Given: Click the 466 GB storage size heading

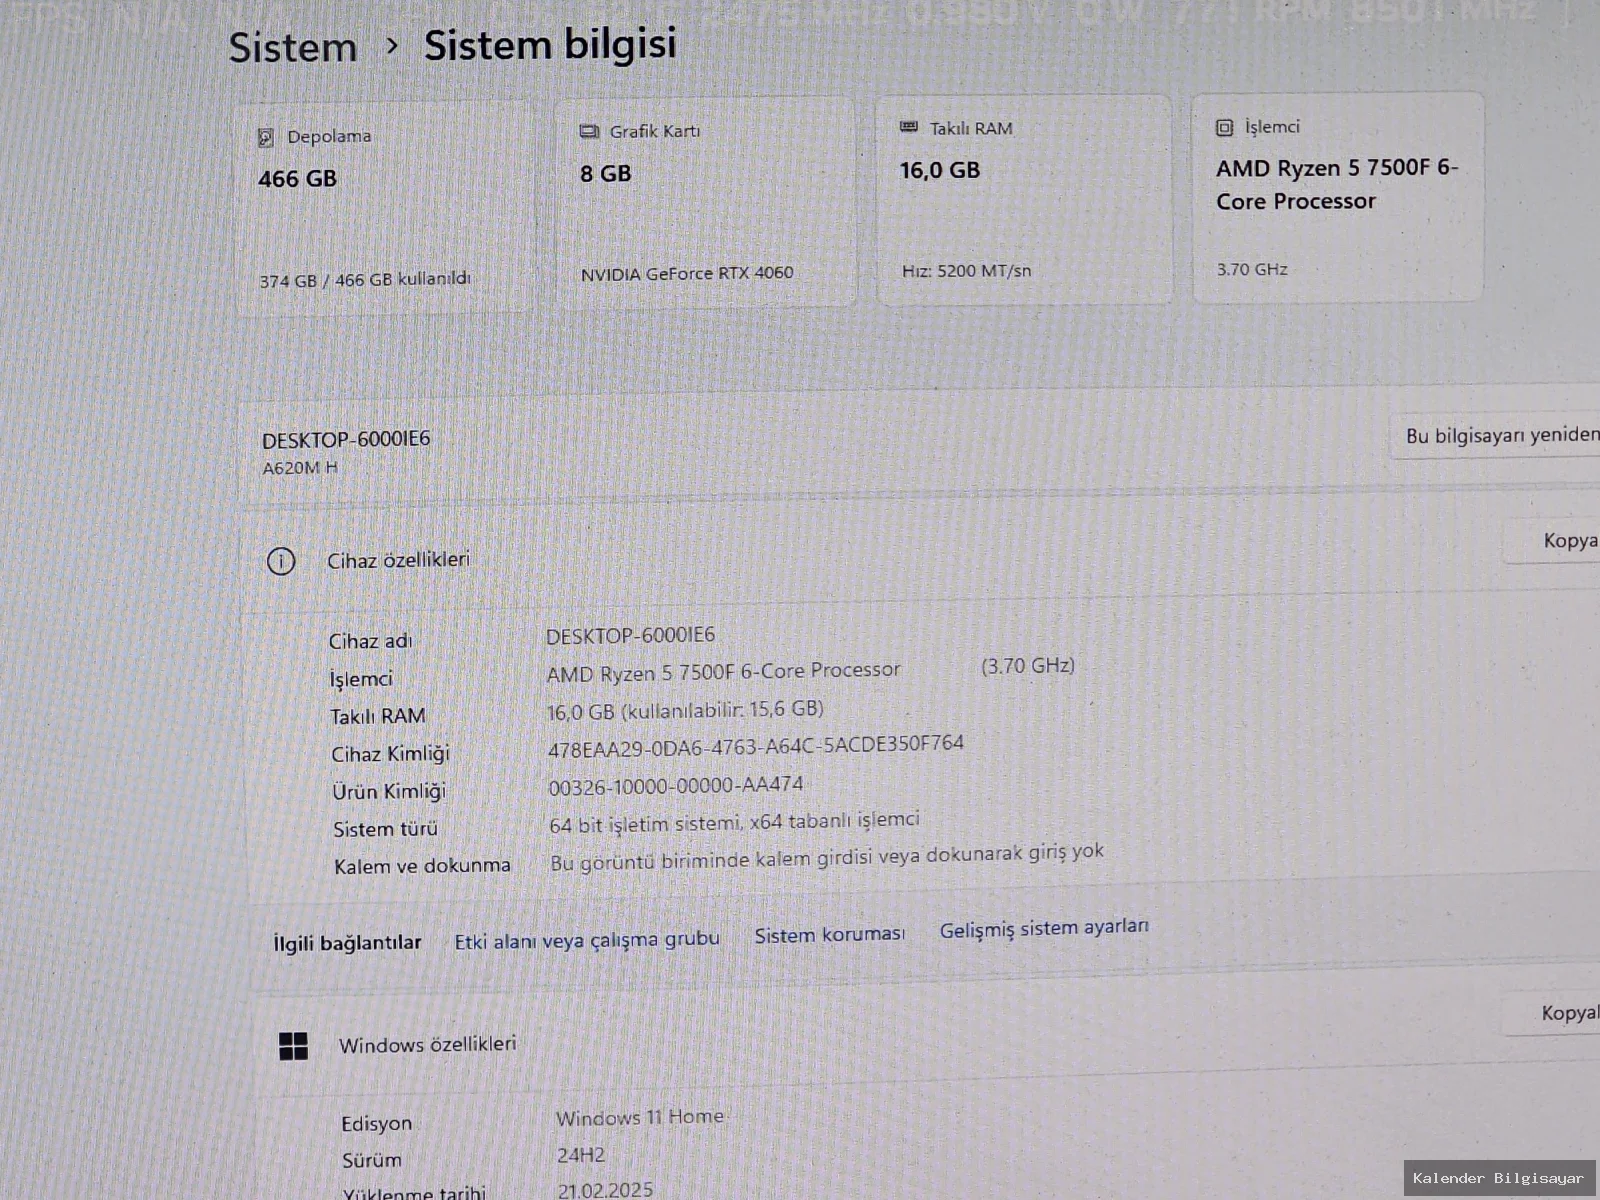Looking at the screenshot, I should [298, 179].
